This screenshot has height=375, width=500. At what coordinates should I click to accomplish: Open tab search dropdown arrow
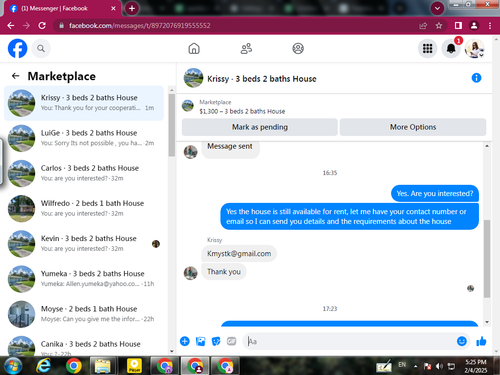[x=437, y=8]
